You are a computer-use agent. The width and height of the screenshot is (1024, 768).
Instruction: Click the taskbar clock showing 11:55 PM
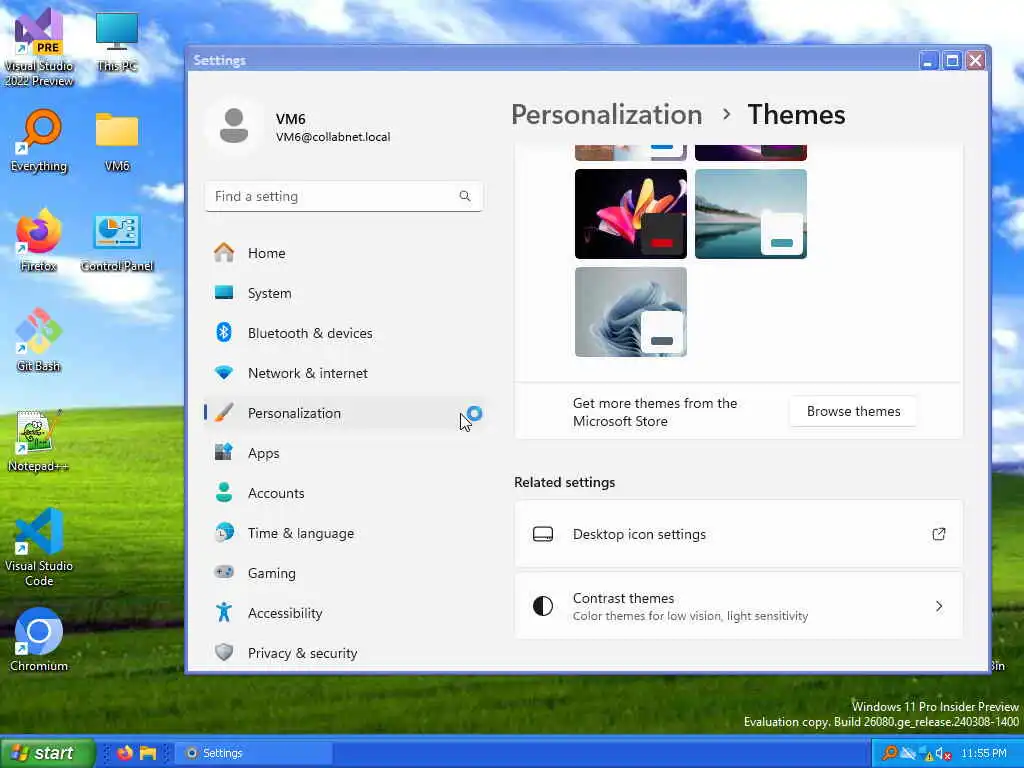point(984,753)
